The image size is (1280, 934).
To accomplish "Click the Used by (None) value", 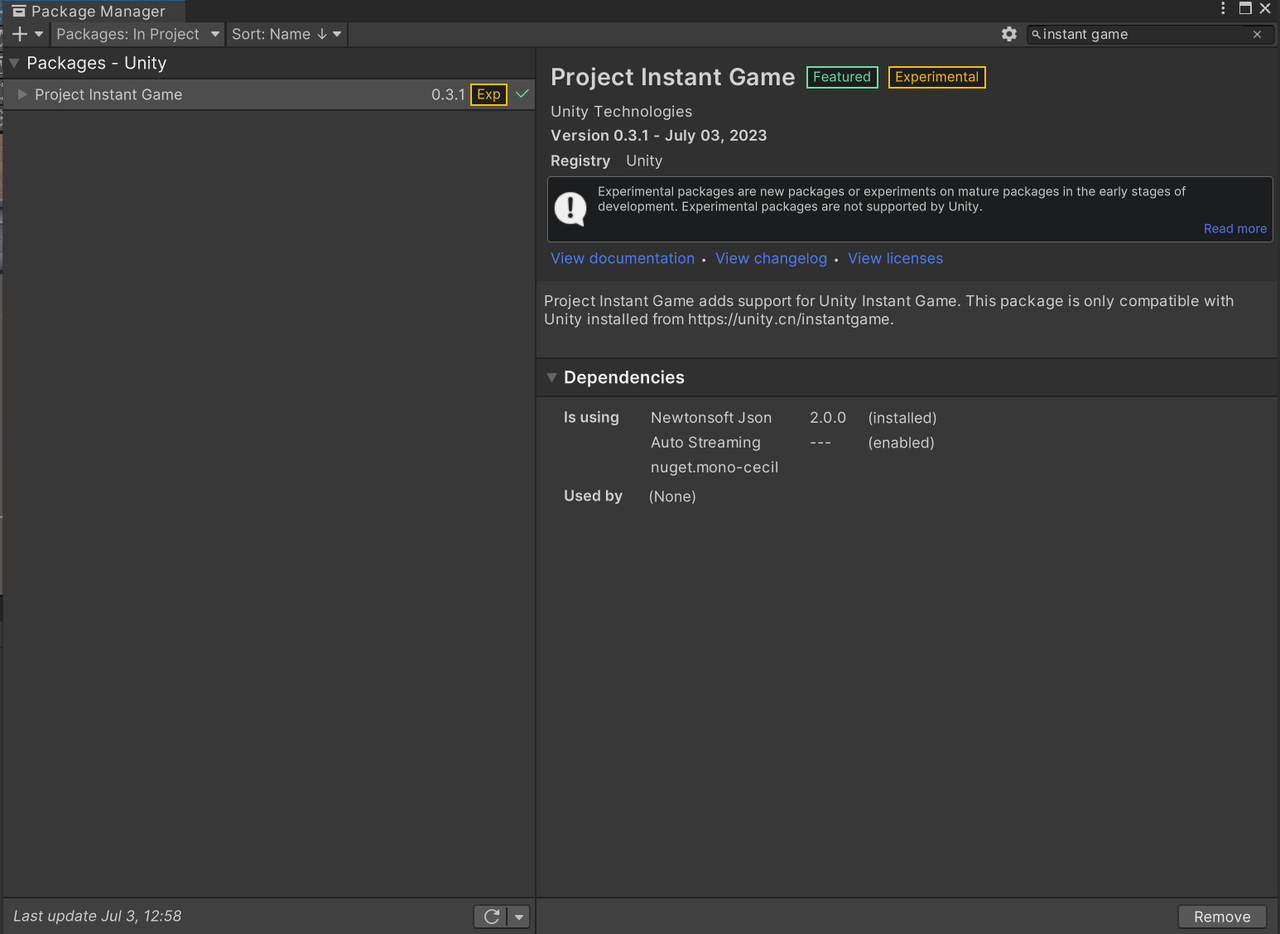I will coord(672,497).
